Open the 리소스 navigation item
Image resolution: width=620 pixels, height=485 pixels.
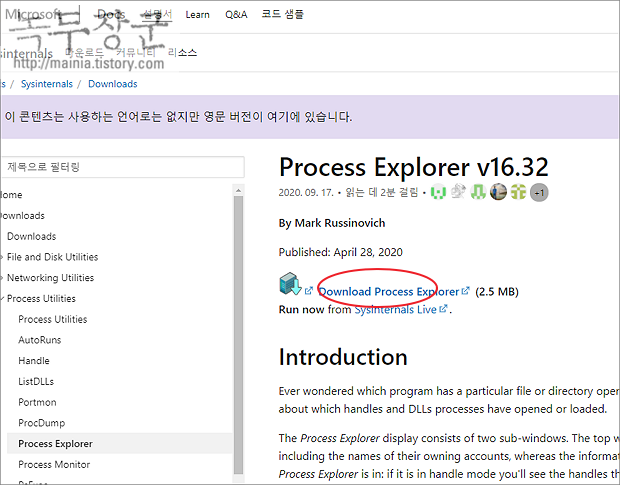pos(182,53)
